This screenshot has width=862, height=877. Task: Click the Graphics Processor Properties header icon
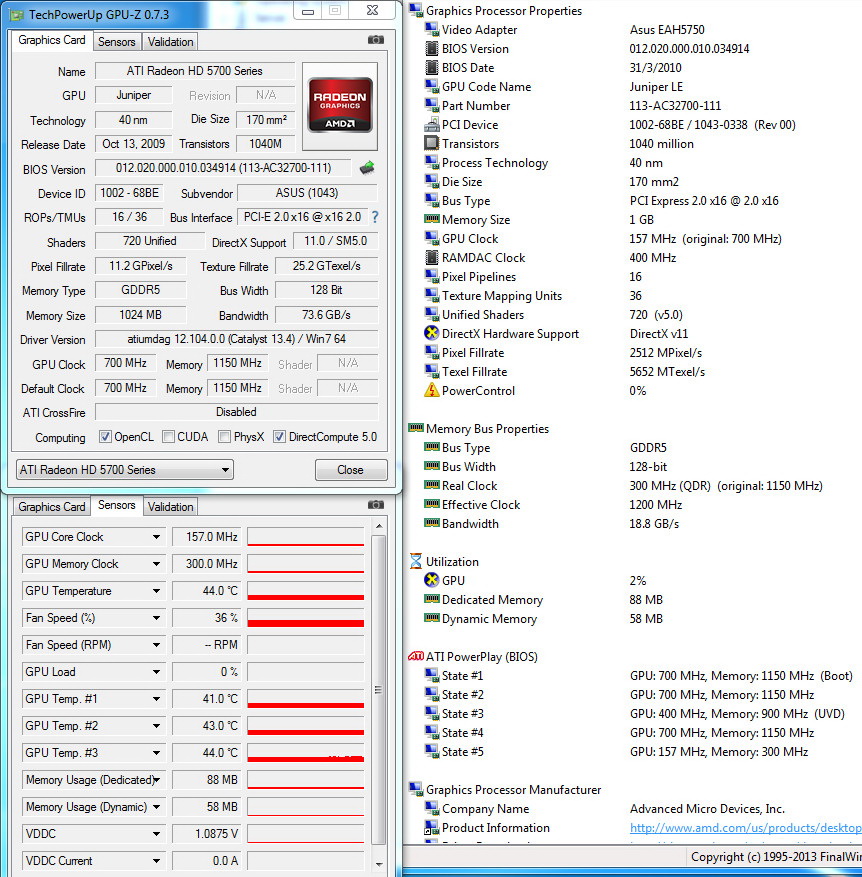(416, 10)
